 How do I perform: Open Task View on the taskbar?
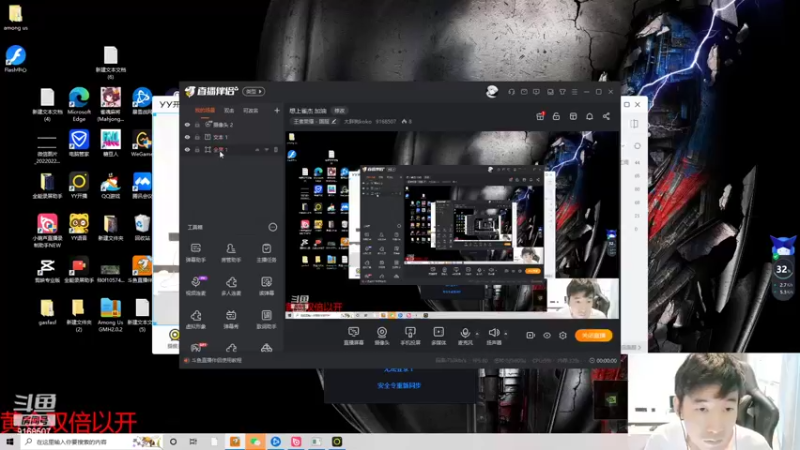[x=193, y=442]
